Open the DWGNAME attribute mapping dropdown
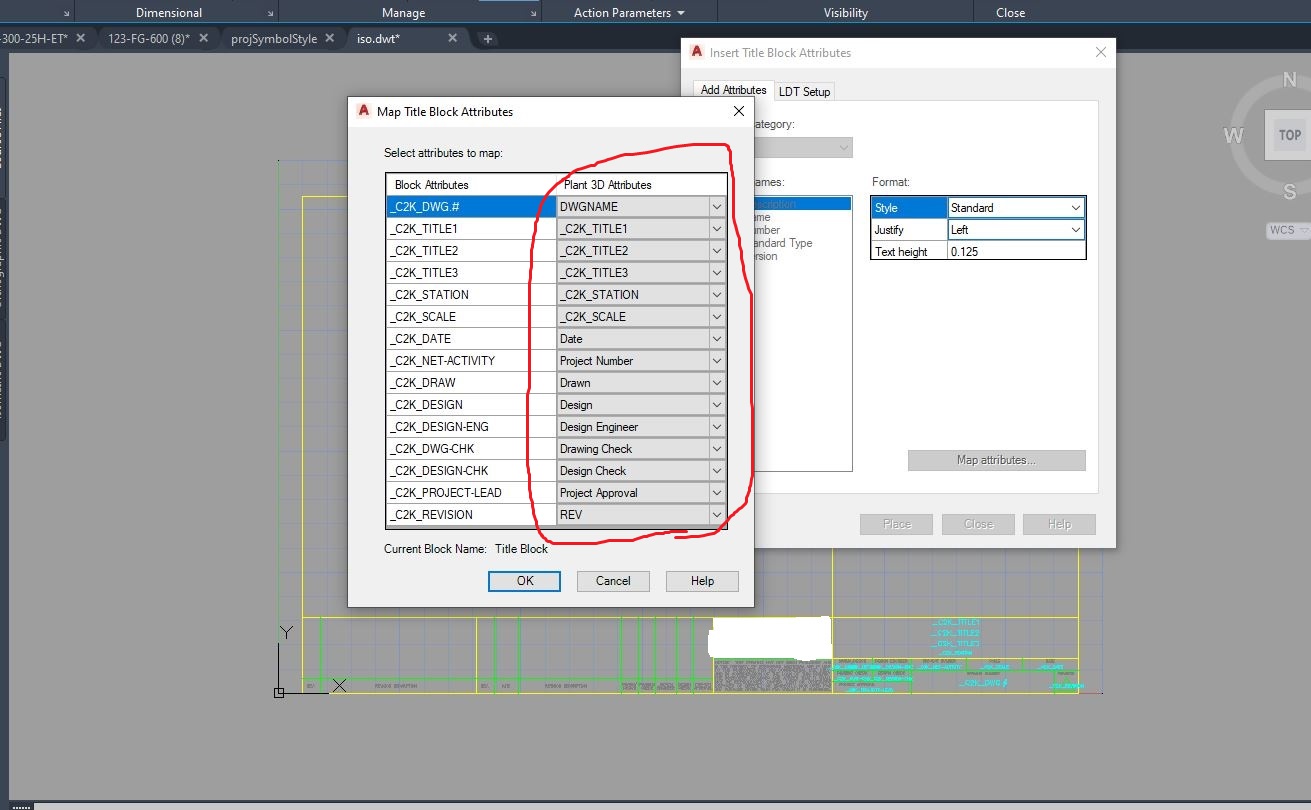Screen dimensions: 1311x810 pyautogui.click(x=715, y=206)
